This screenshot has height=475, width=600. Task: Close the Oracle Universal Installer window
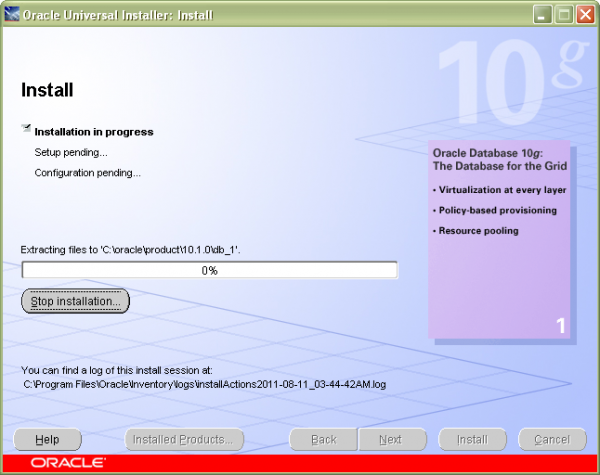click(x=586, y=15)
